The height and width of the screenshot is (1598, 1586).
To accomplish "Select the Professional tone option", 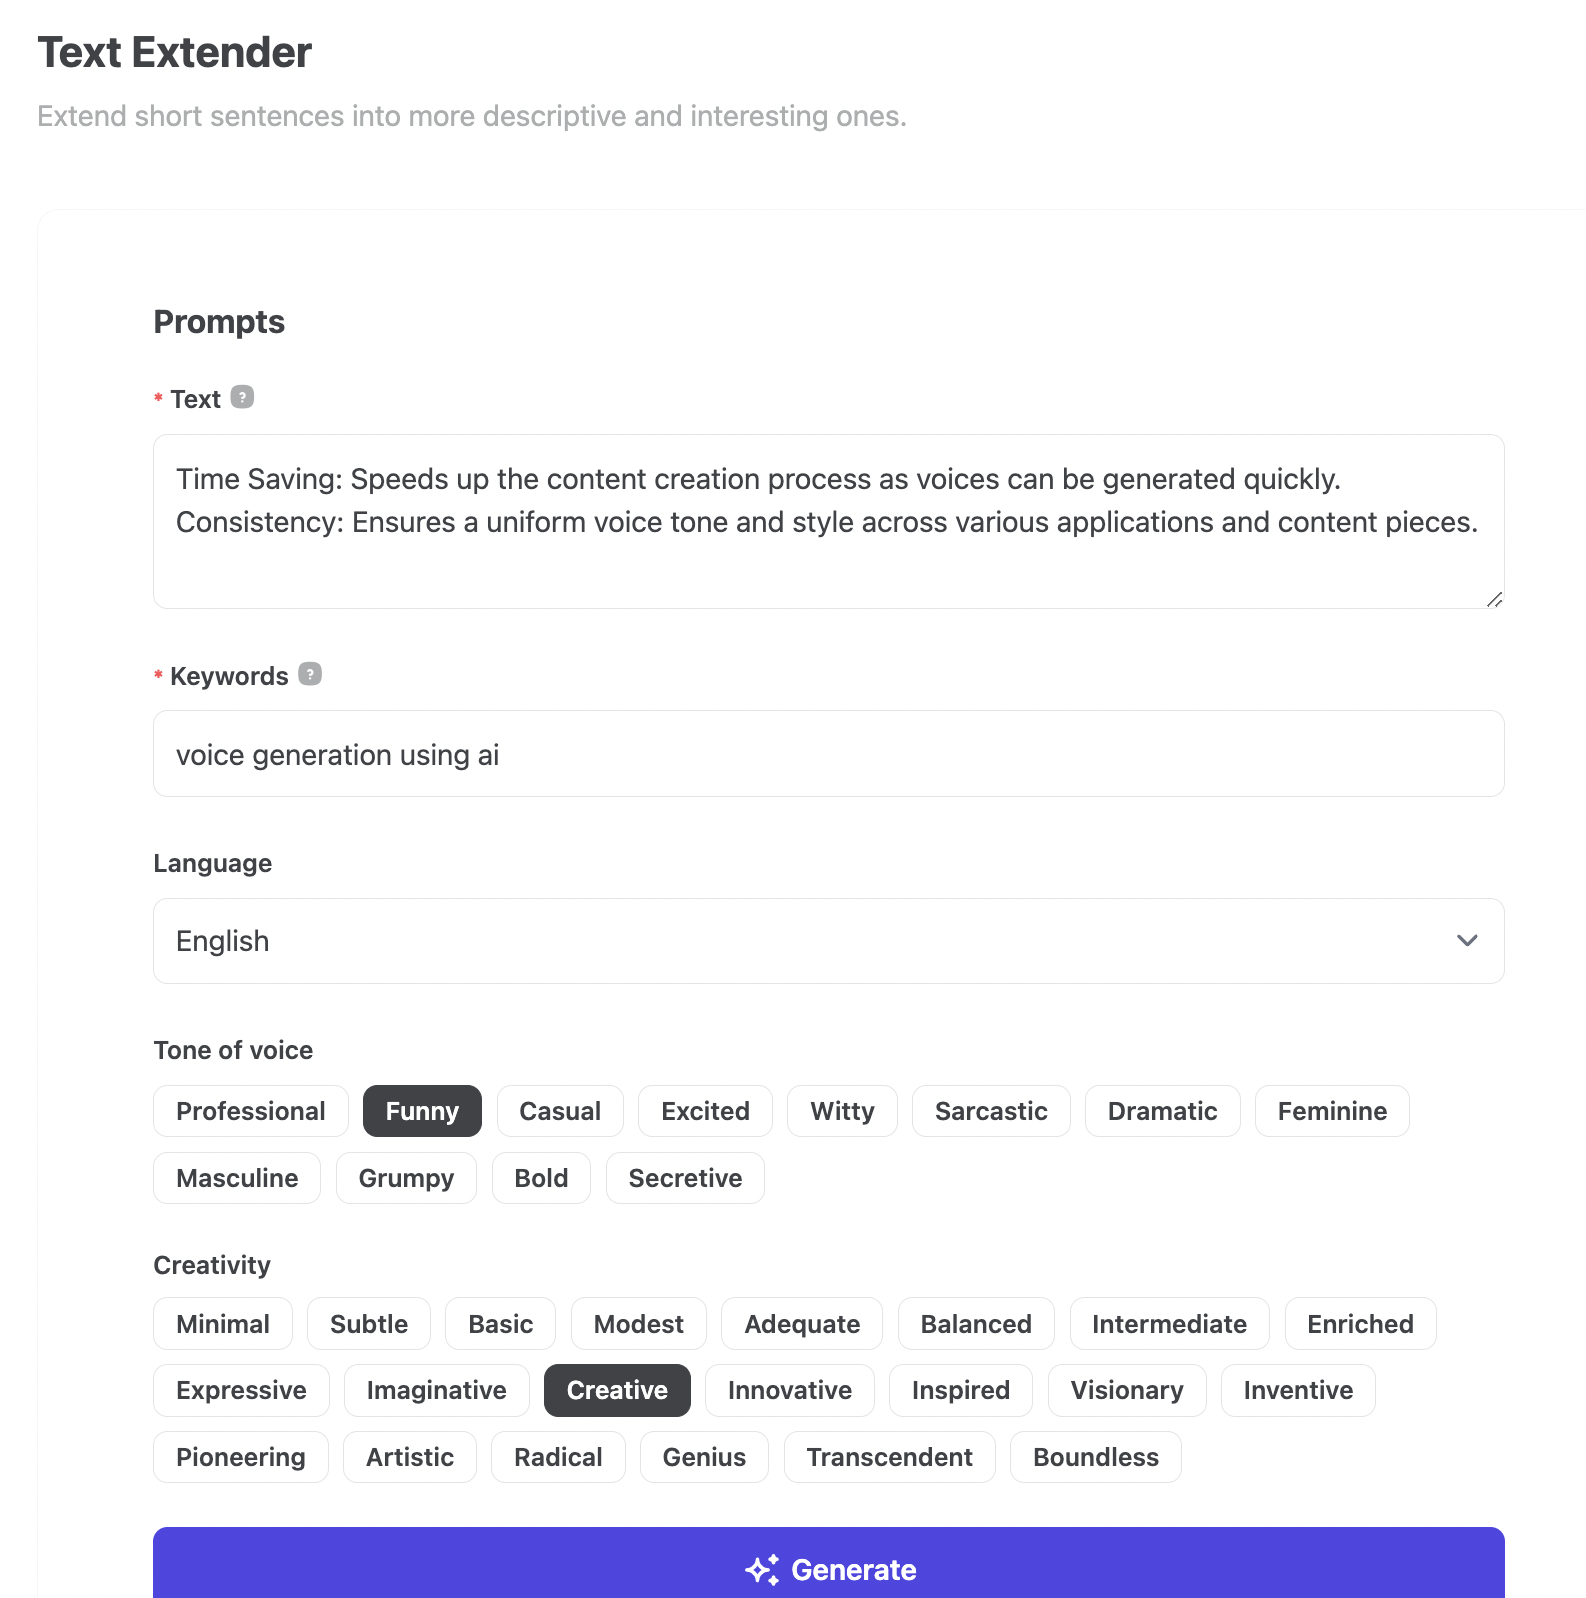I will pyautogui.click(x=251, y=1111).
